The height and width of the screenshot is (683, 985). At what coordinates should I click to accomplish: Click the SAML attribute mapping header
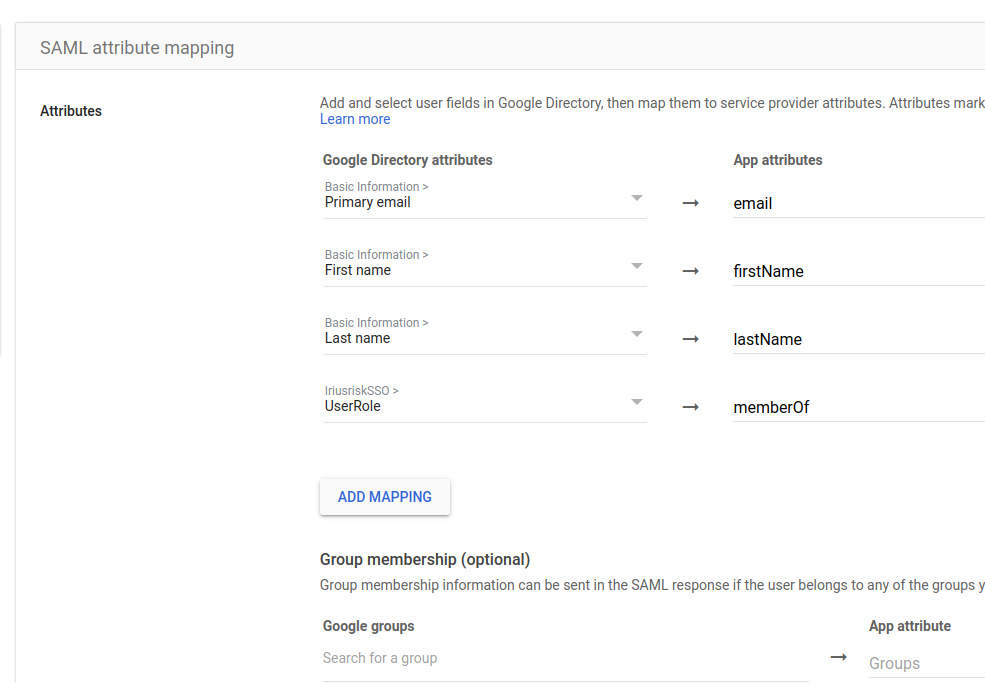[x=136, y=47]
